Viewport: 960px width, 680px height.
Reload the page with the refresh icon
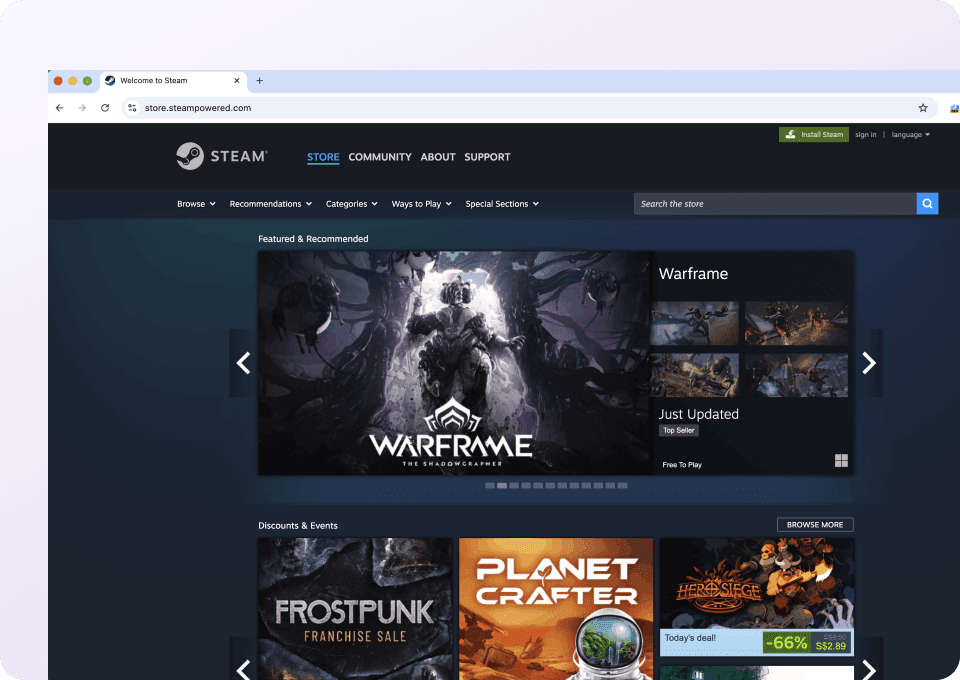click(105, 108)
